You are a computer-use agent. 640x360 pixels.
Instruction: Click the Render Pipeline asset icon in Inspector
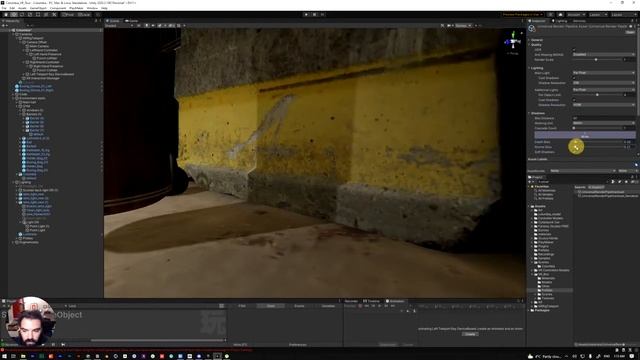pos(532,28)
